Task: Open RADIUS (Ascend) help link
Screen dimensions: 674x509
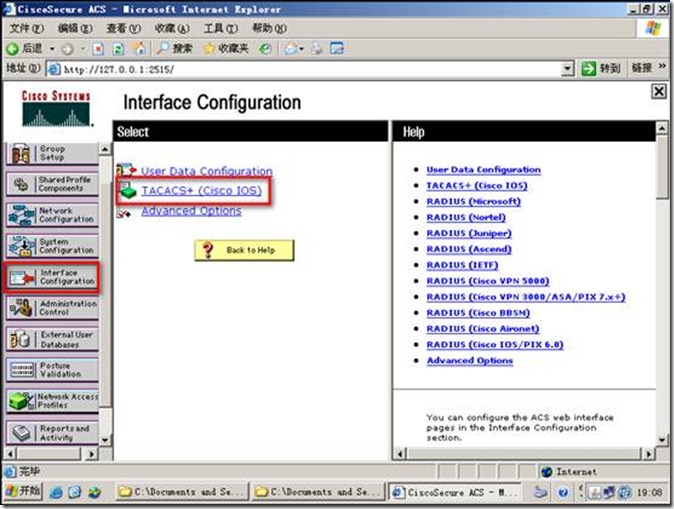Action: [469, 249]
